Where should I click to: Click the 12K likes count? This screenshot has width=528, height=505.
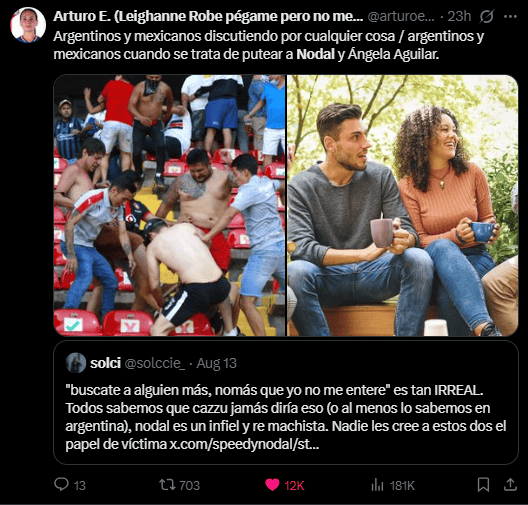tap(294, 485)
